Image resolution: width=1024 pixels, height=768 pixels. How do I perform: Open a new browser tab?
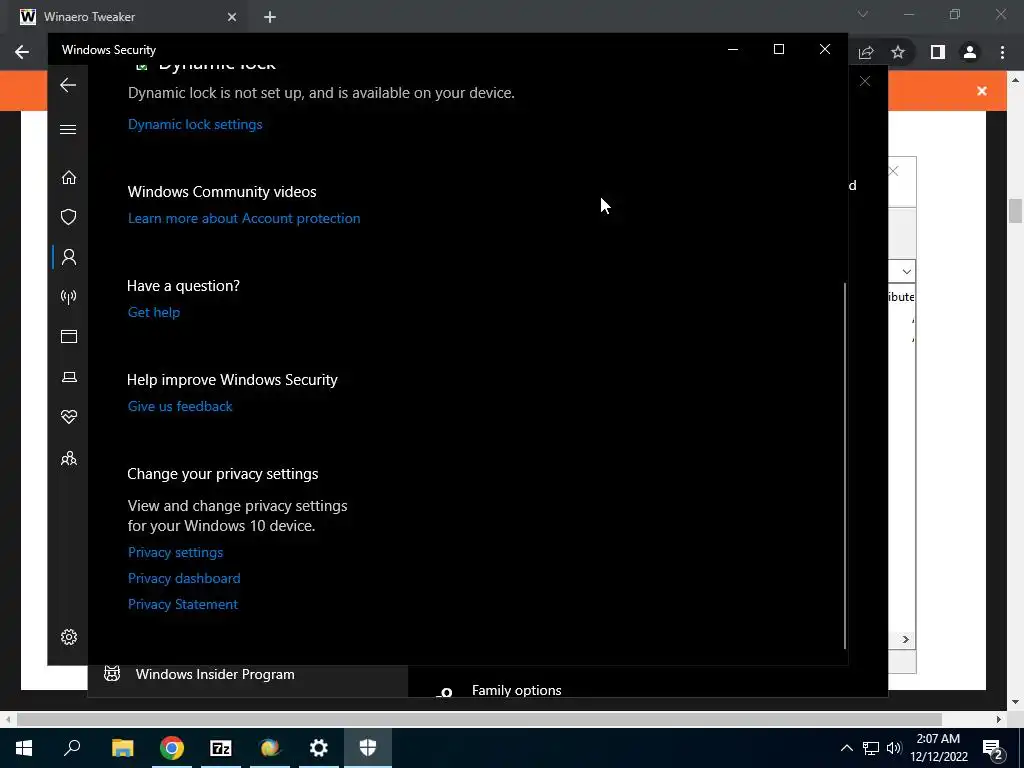pos(270,17)
